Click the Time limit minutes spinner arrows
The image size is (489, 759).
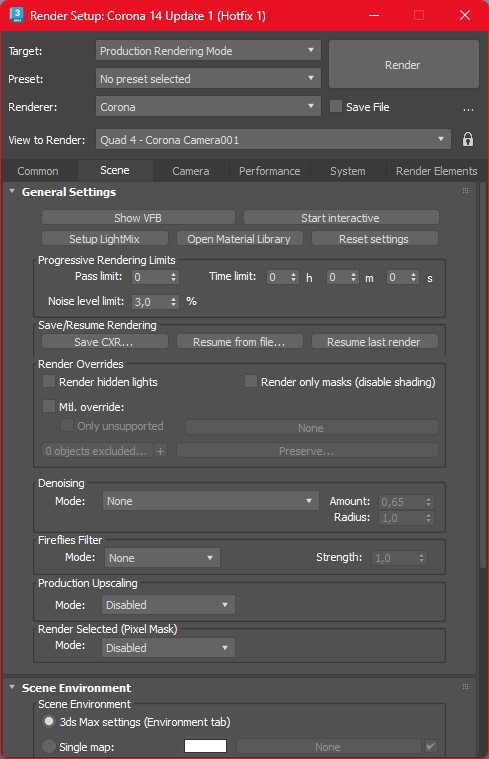pyautogui.click(x=353, y=277)
